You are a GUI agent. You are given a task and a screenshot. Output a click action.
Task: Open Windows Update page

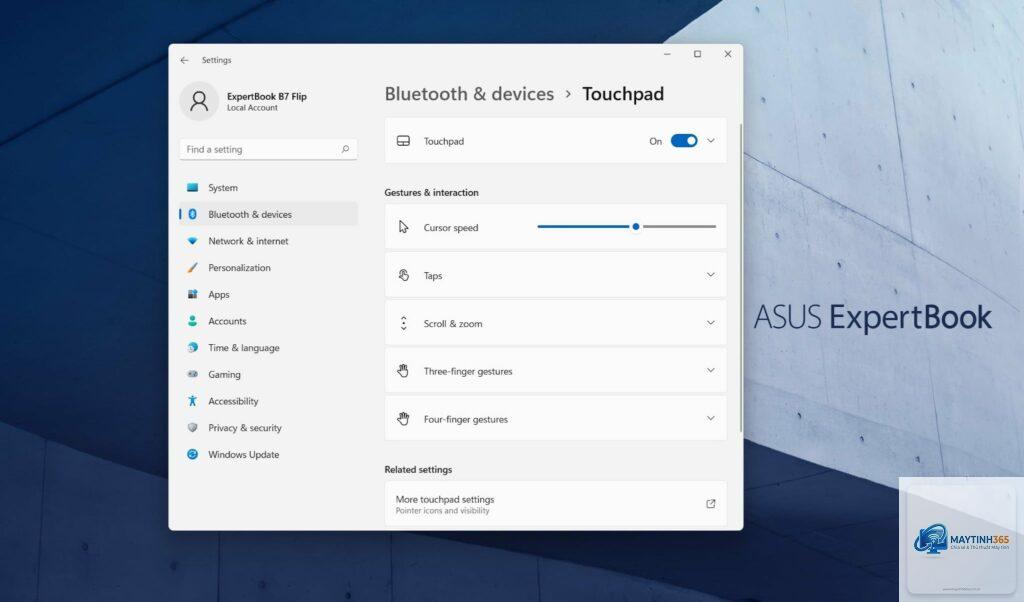[268, 454]
